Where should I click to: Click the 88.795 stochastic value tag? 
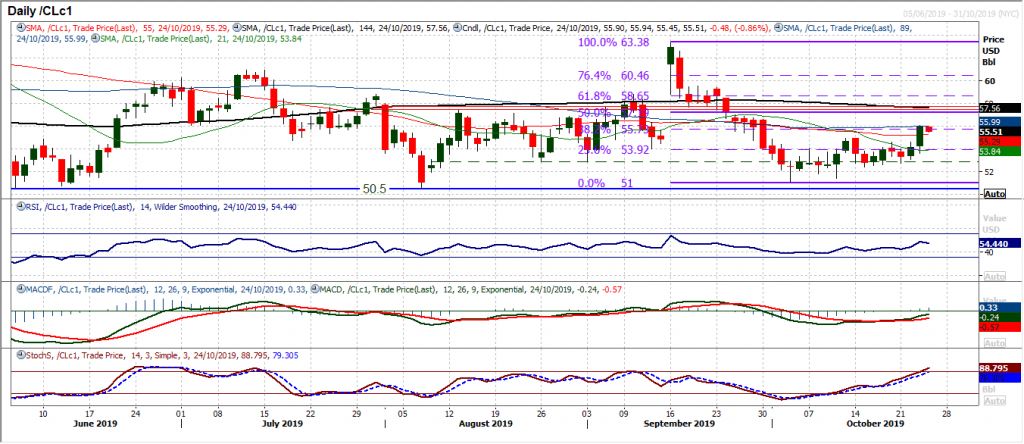(x=1001, y=367)
